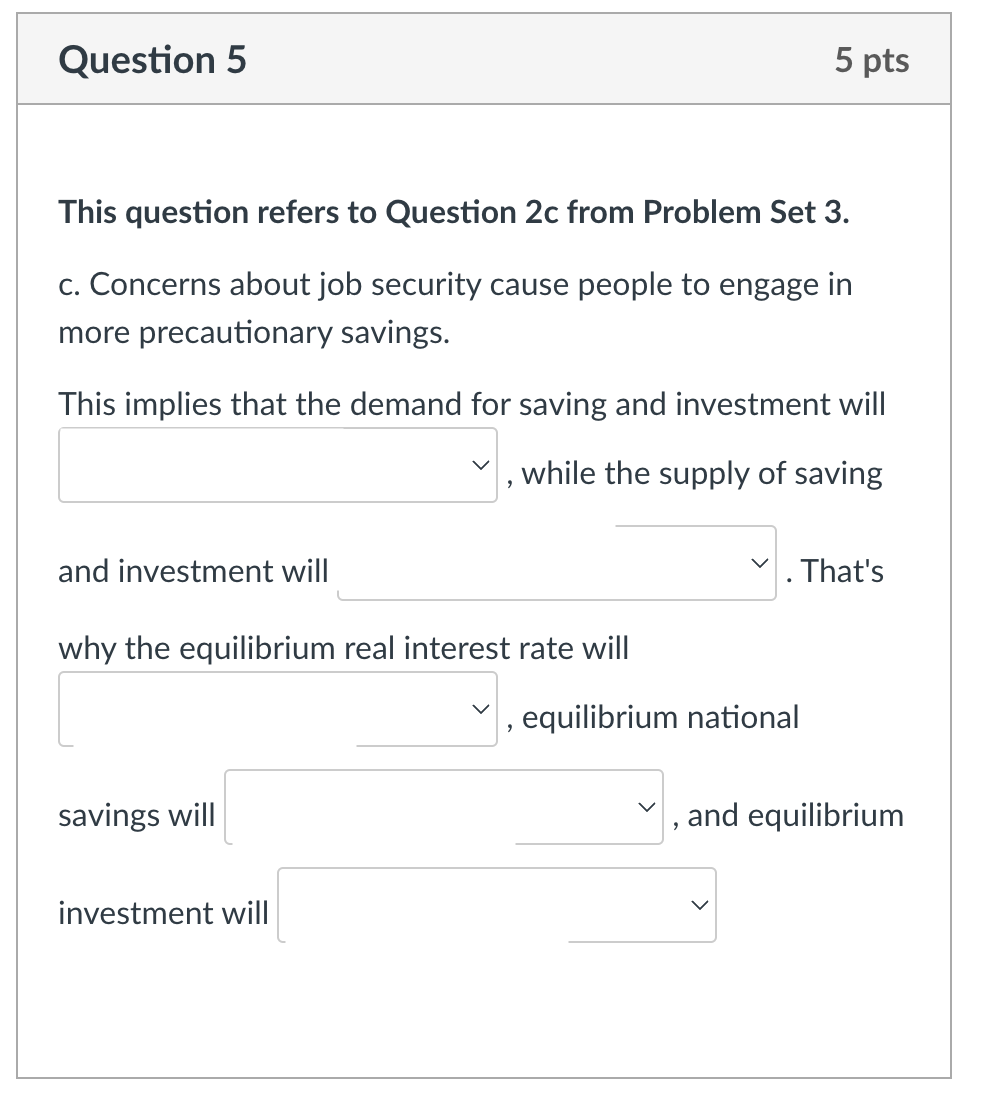Click the arrow inside the top-left answer box
Image resolution: width=982 pixels, height=1094 pixels.
480,463
